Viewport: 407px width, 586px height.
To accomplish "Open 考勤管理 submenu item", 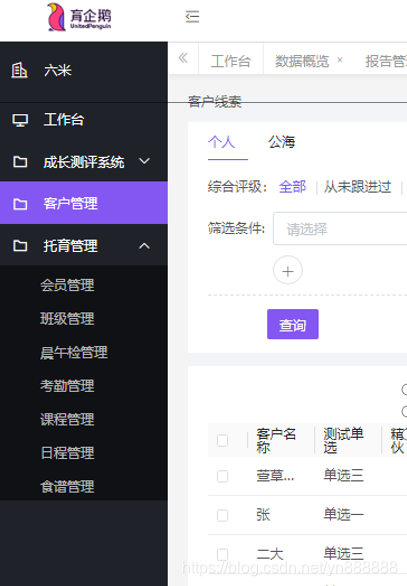I will (67, 386).
